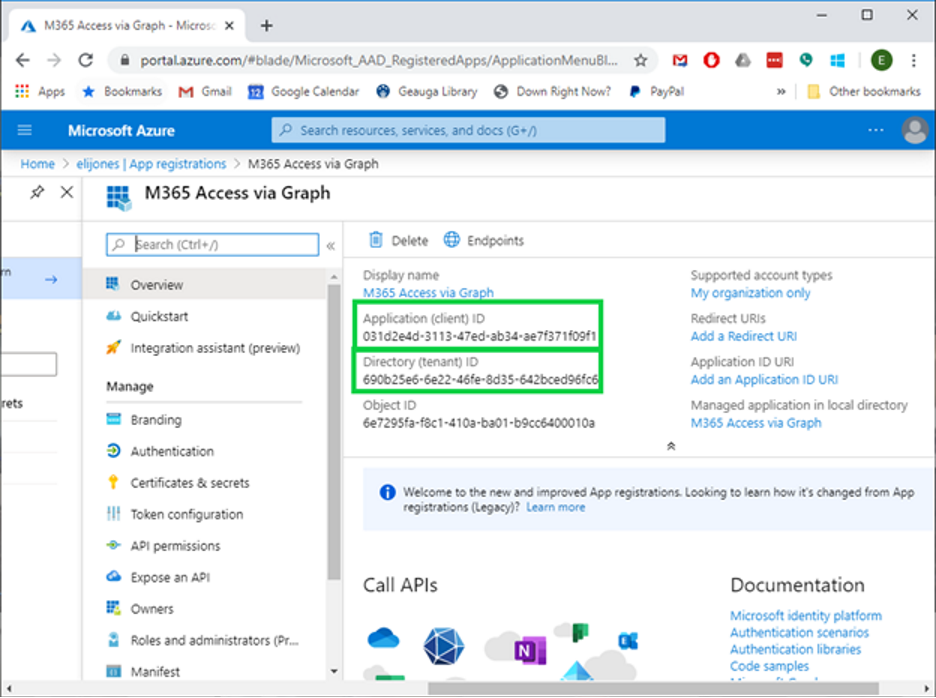The width and height of the screenshot is (936, 698).
Task: Click the Delete trash icon
Action: 376,240
